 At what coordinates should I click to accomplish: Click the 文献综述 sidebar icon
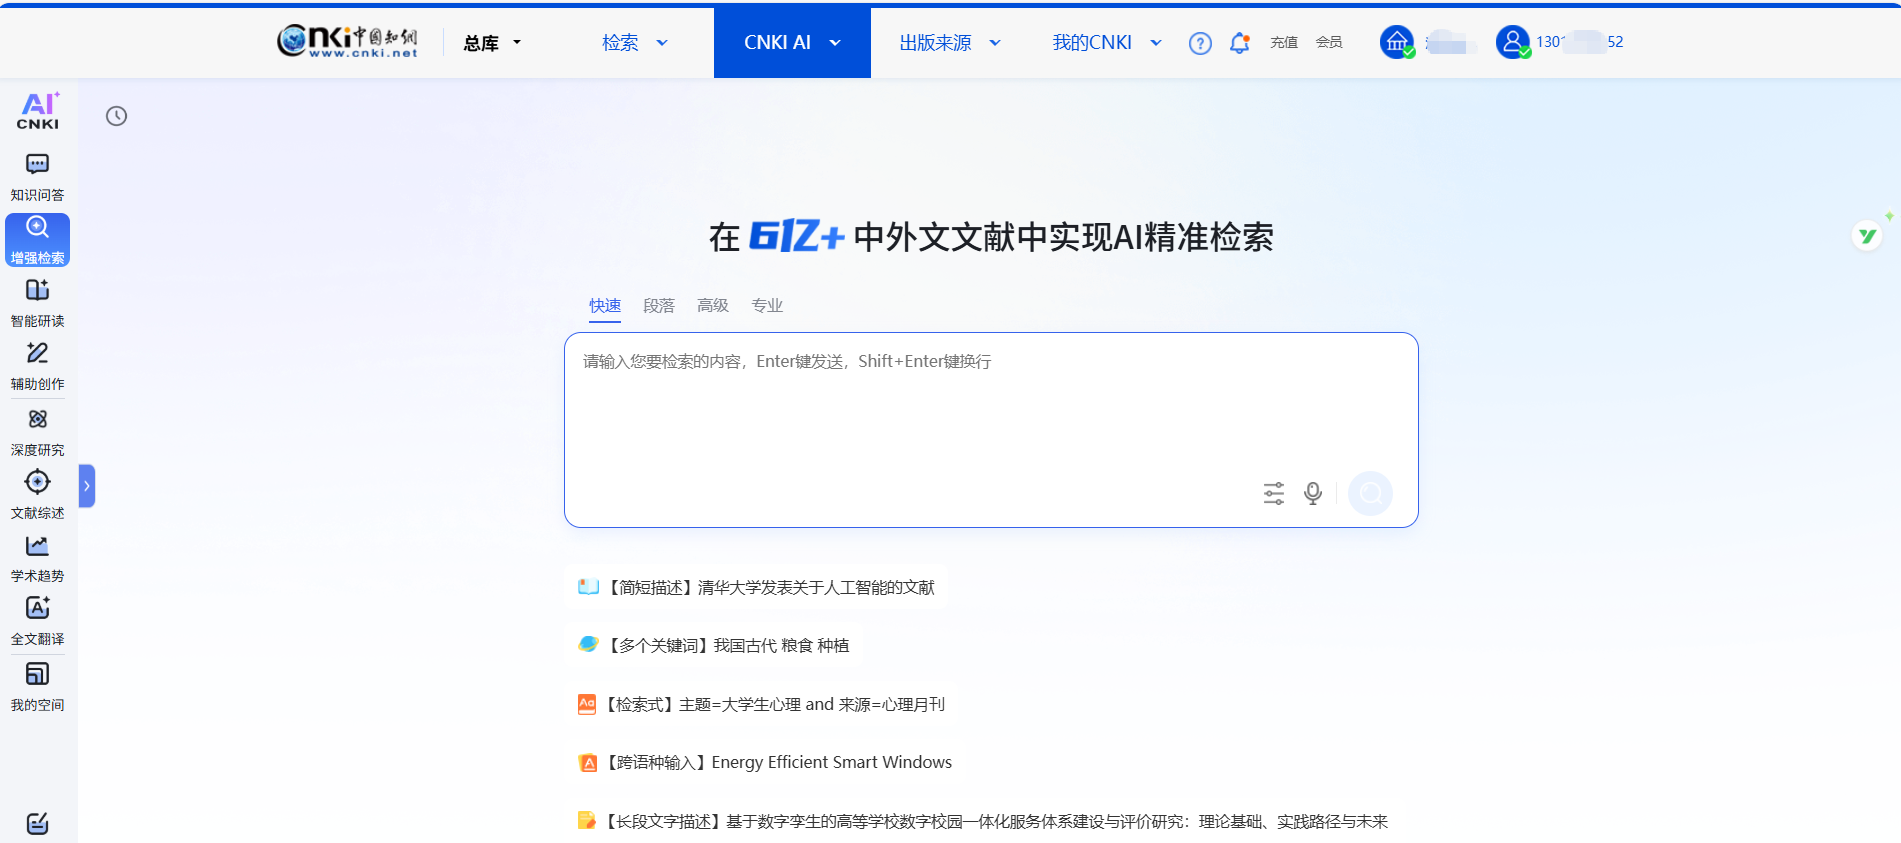coord(37,483)
